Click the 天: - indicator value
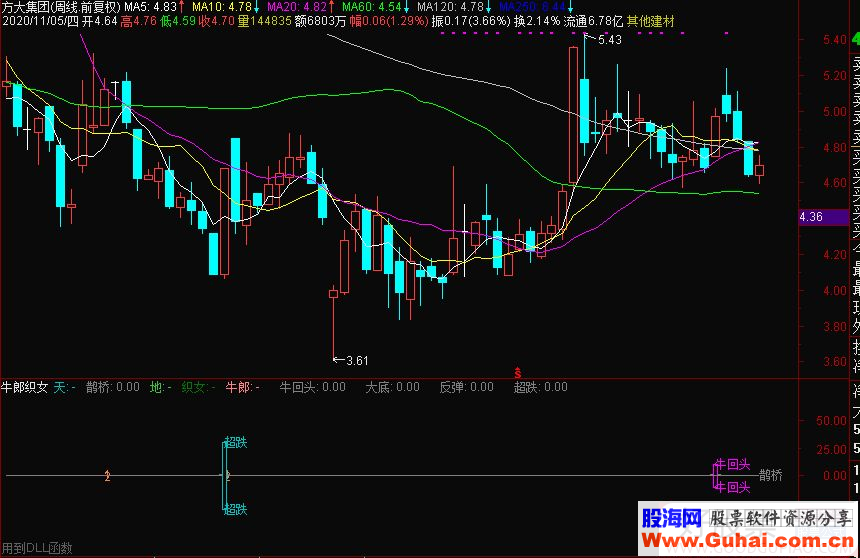Screen dimensions: 860x558 (64, 387)
